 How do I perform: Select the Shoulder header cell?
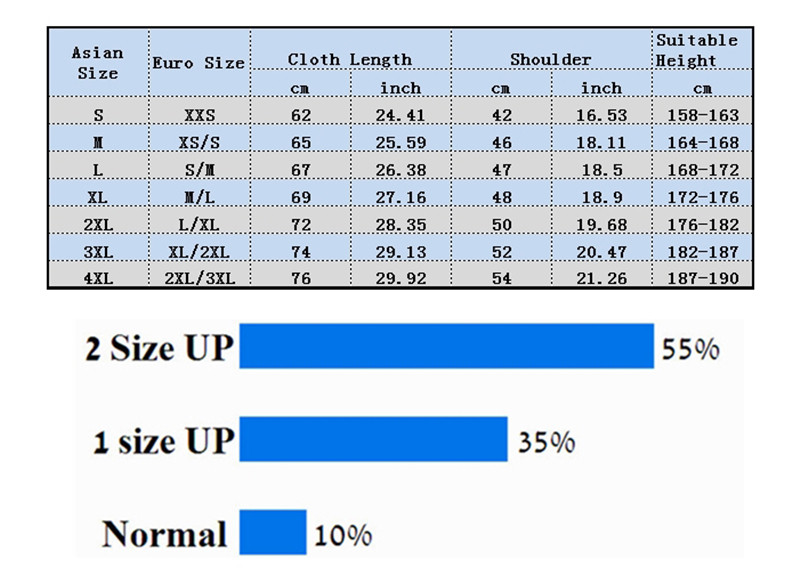point(550,59)
